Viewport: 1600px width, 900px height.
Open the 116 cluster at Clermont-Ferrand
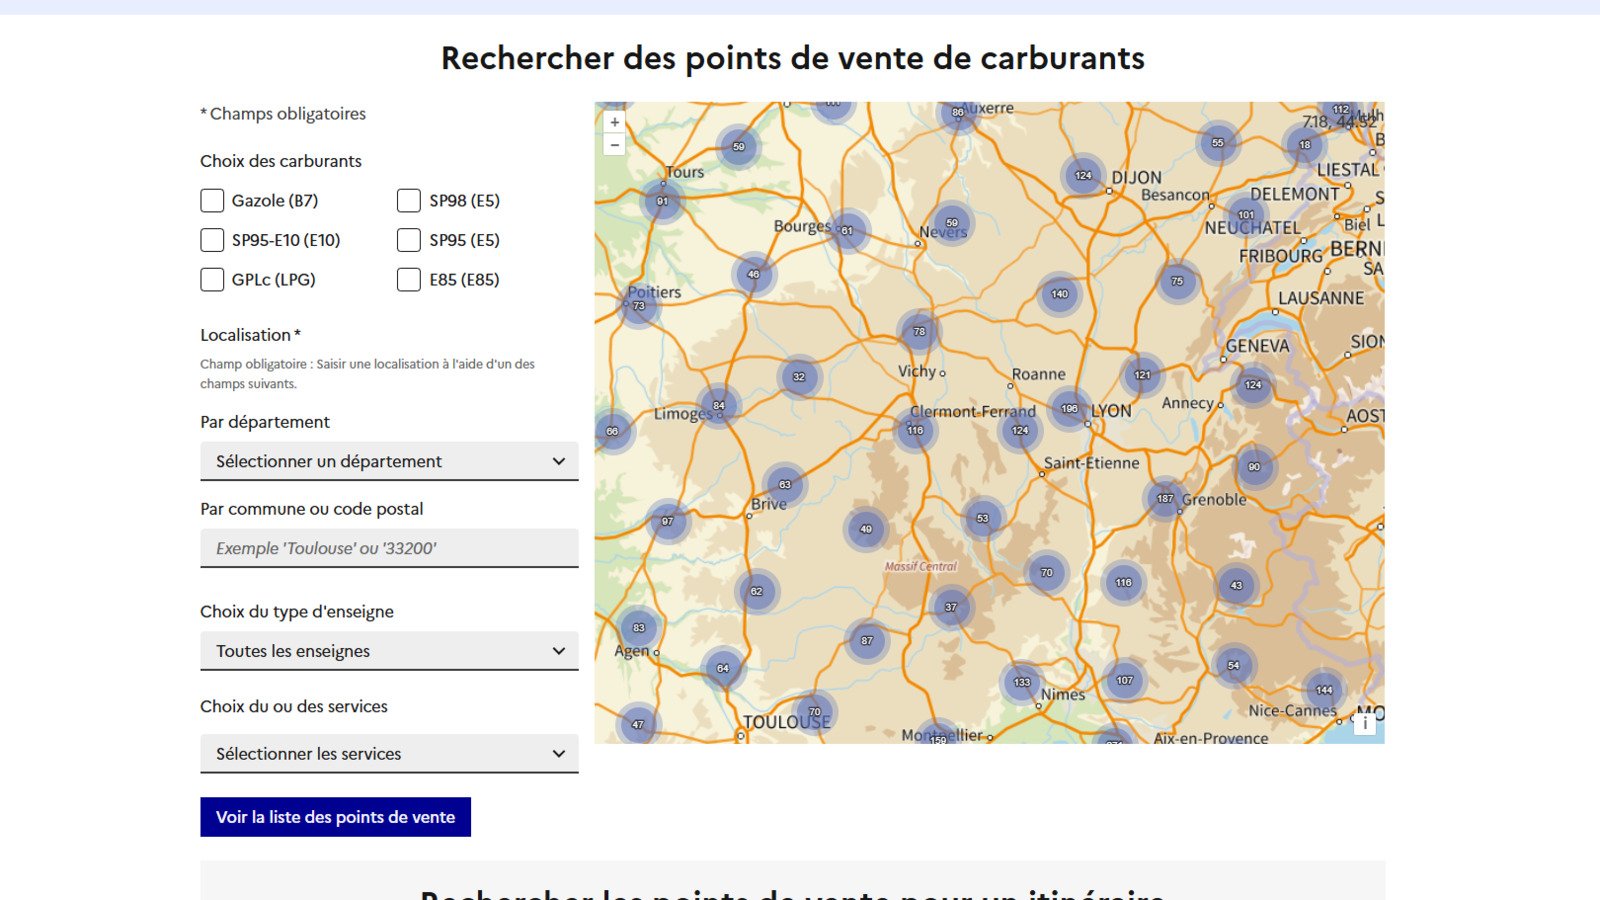(915, 430)
